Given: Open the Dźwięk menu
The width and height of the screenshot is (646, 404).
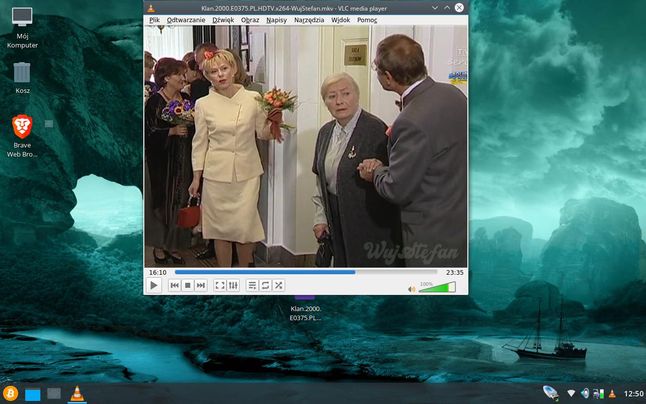Looking at the screenshot, I should 223,20.
